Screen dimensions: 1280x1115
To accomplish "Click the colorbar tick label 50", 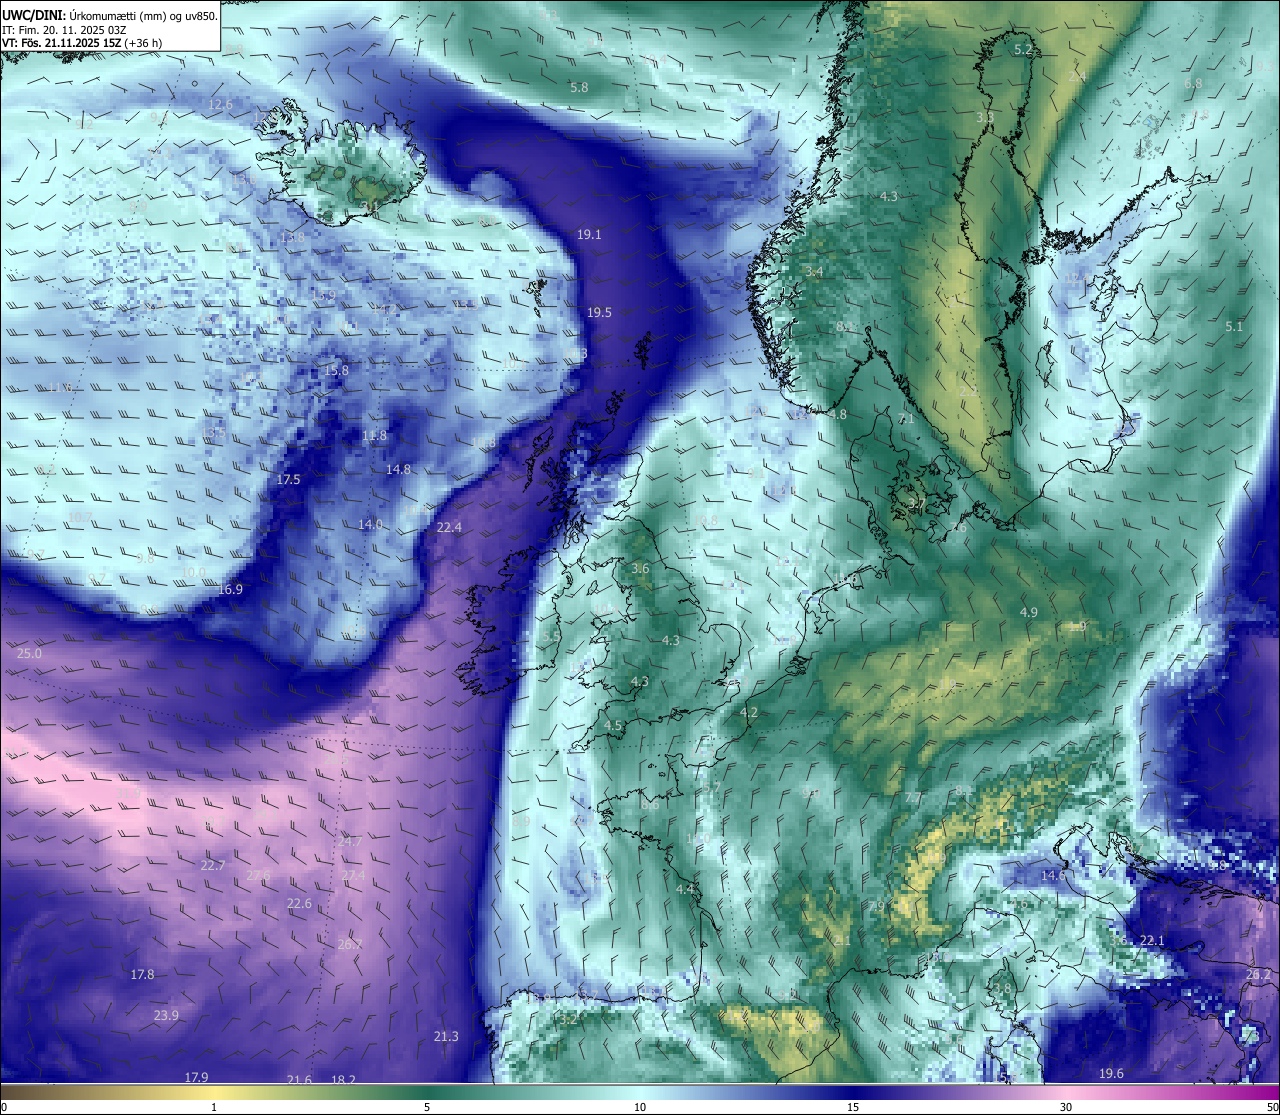I will tap(1272, 1107).
